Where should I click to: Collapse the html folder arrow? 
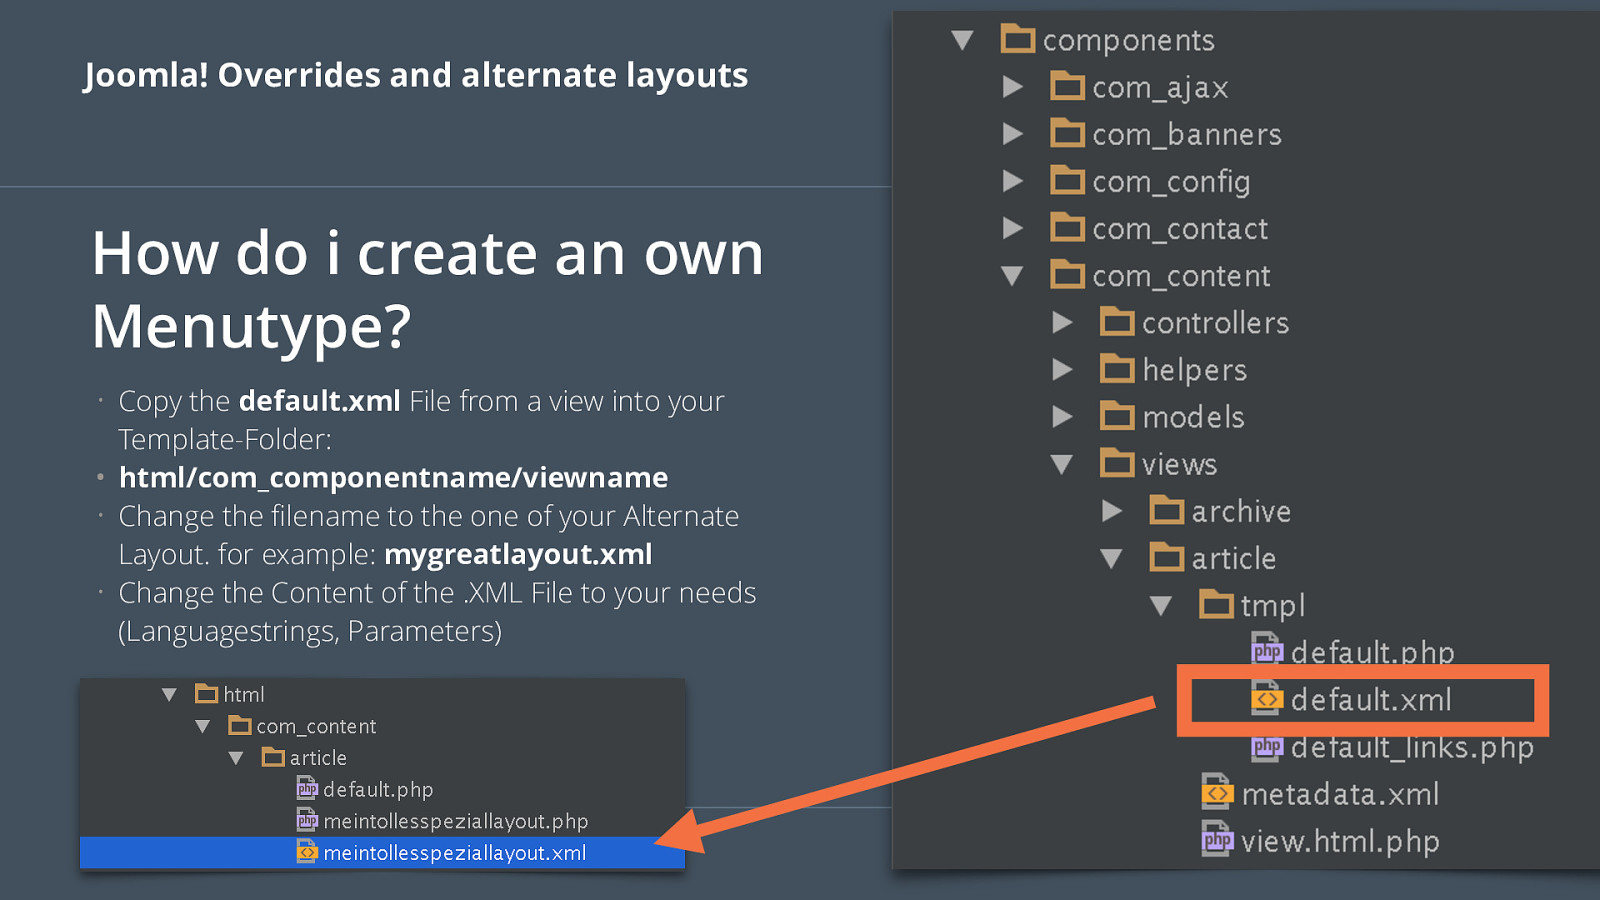169,694
